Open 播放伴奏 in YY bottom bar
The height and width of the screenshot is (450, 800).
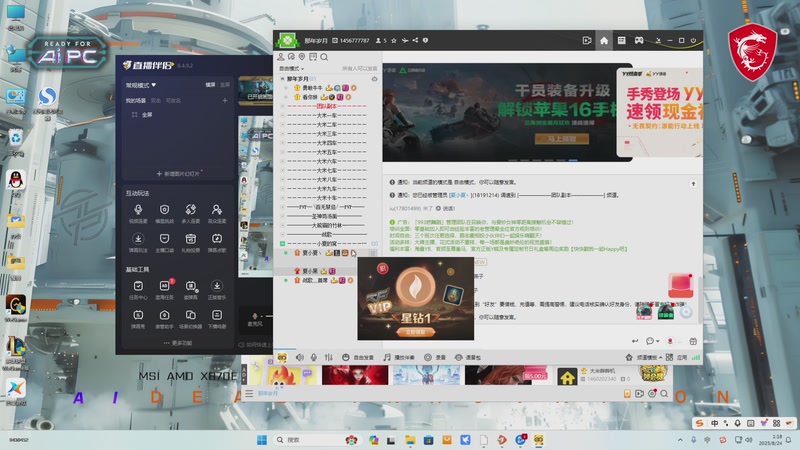click(x=399, y=357)
